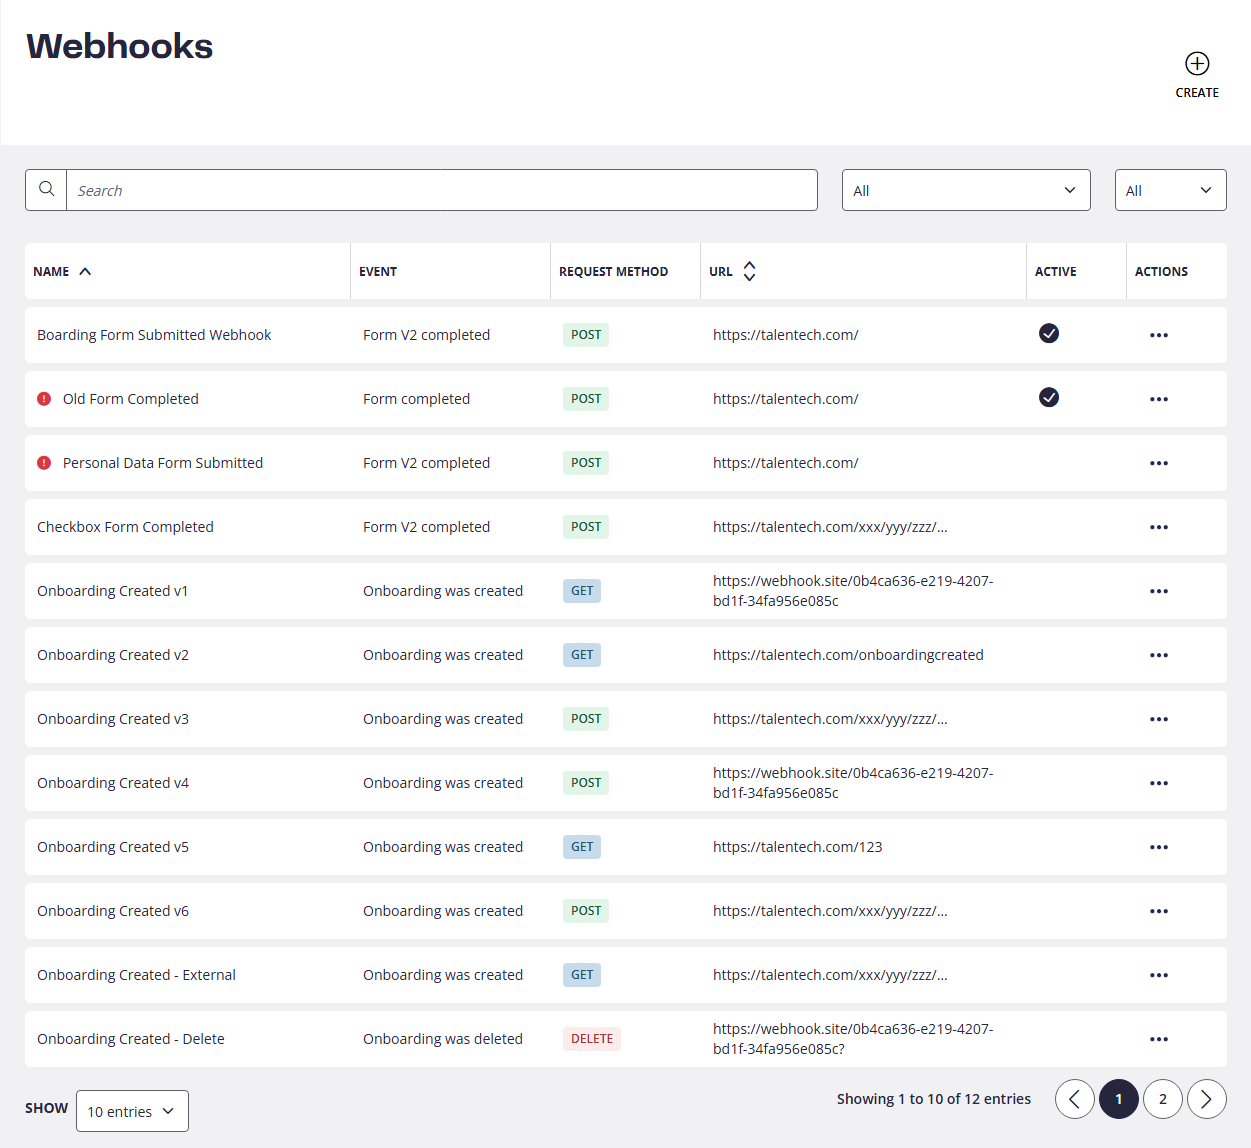Viewport: 1251px width, 1148px height.
Task: Open actions menu for Onboarding Created - External
Action: pos(1159,975)
